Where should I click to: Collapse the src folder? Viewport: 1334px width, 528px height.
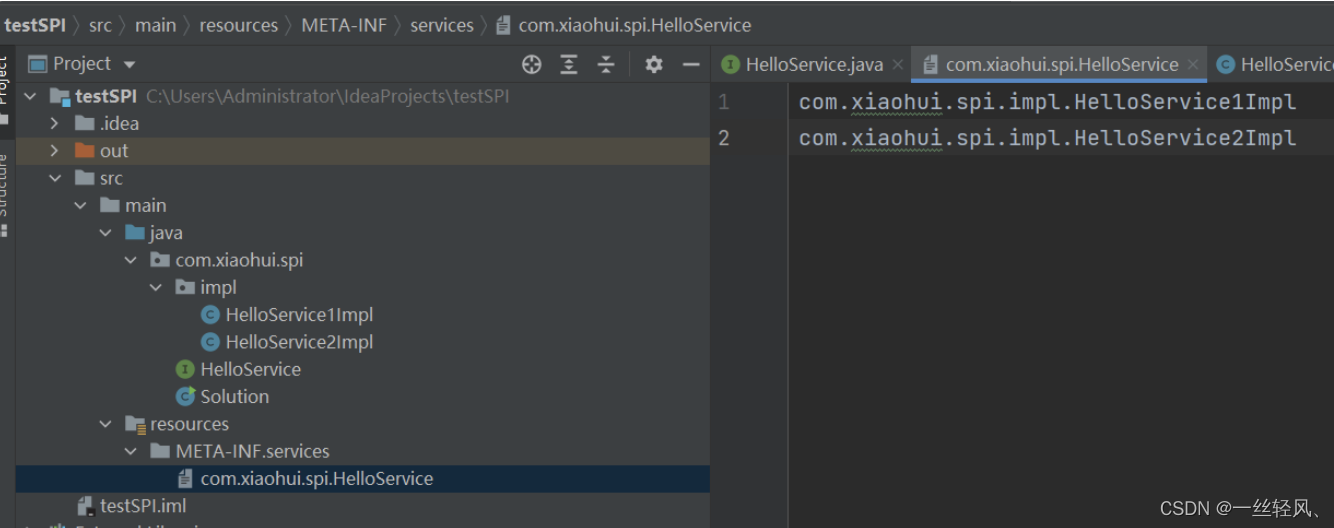55,178
